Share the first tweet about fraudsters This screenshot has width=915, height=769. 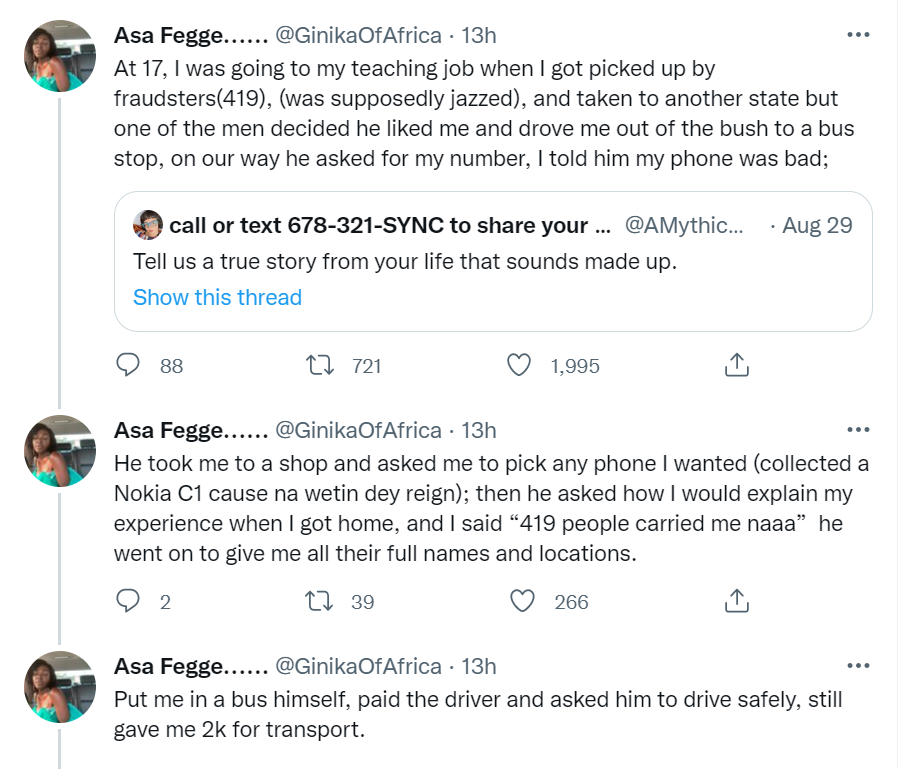[735, 366]
